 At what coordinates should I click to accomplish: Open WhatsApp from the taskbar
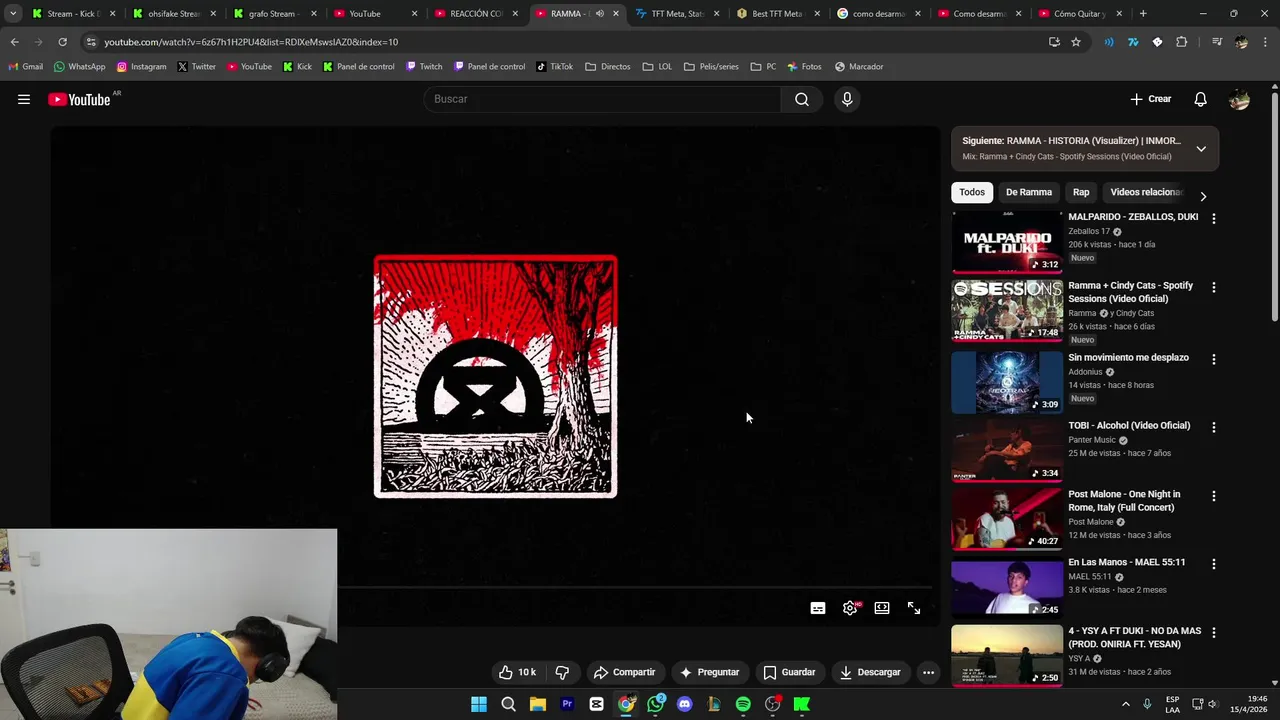[x=656, y=704]
